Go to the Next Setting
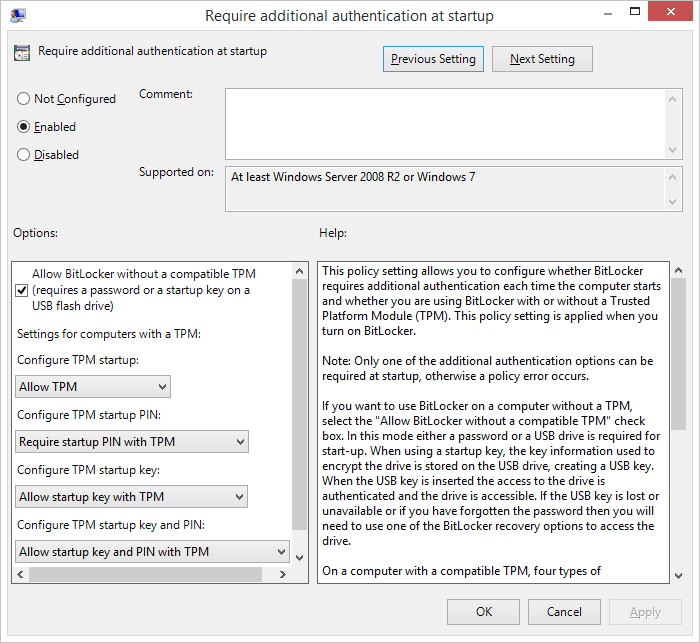 tap(542, 59)
